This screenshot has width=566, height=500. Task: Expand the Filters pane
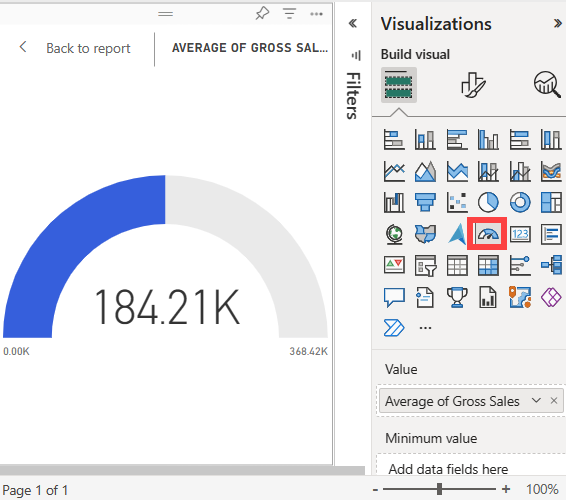(353, 23)
